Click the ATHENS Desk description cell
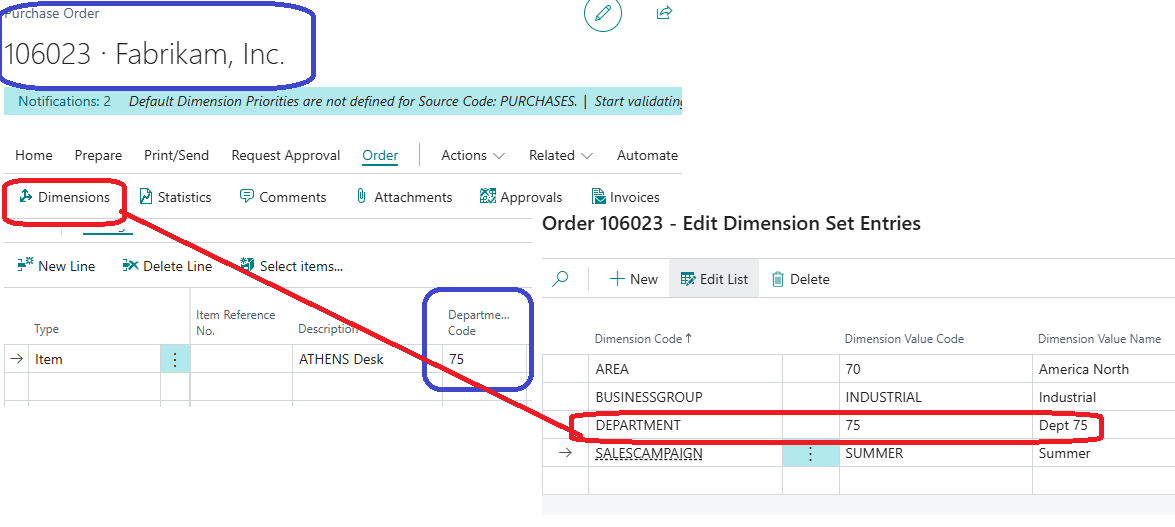 coord(367,359)
